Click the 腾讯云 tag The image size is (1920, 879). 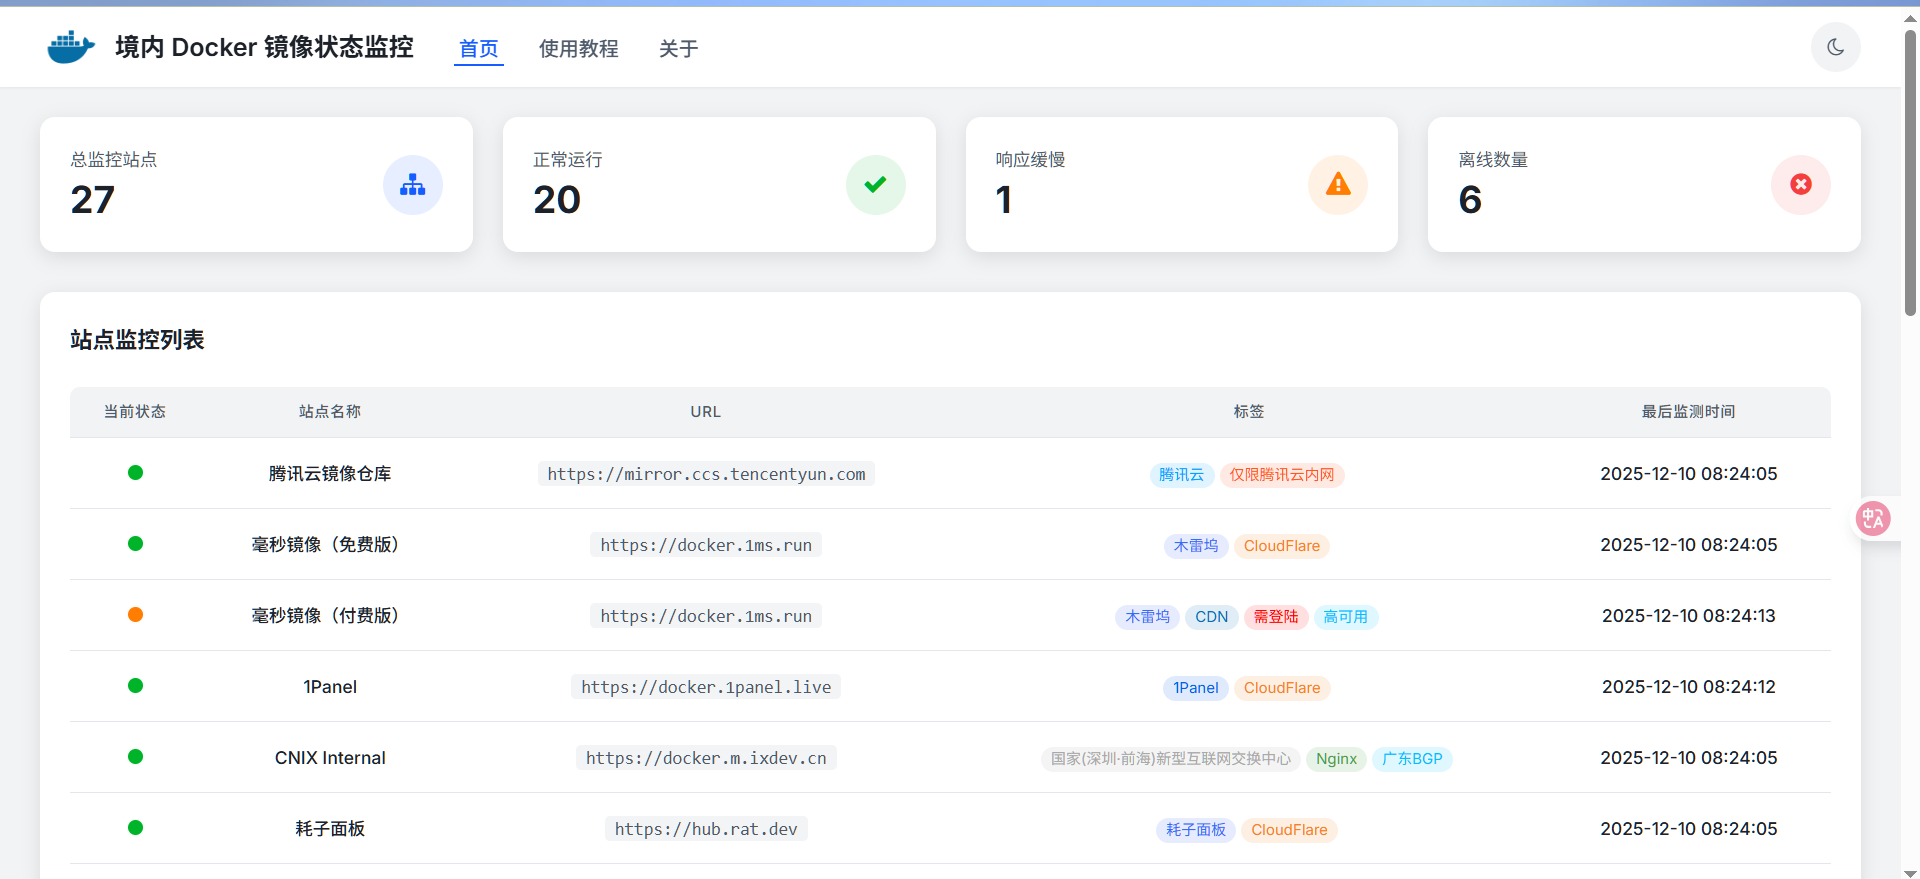click(x=1181, y=475)
